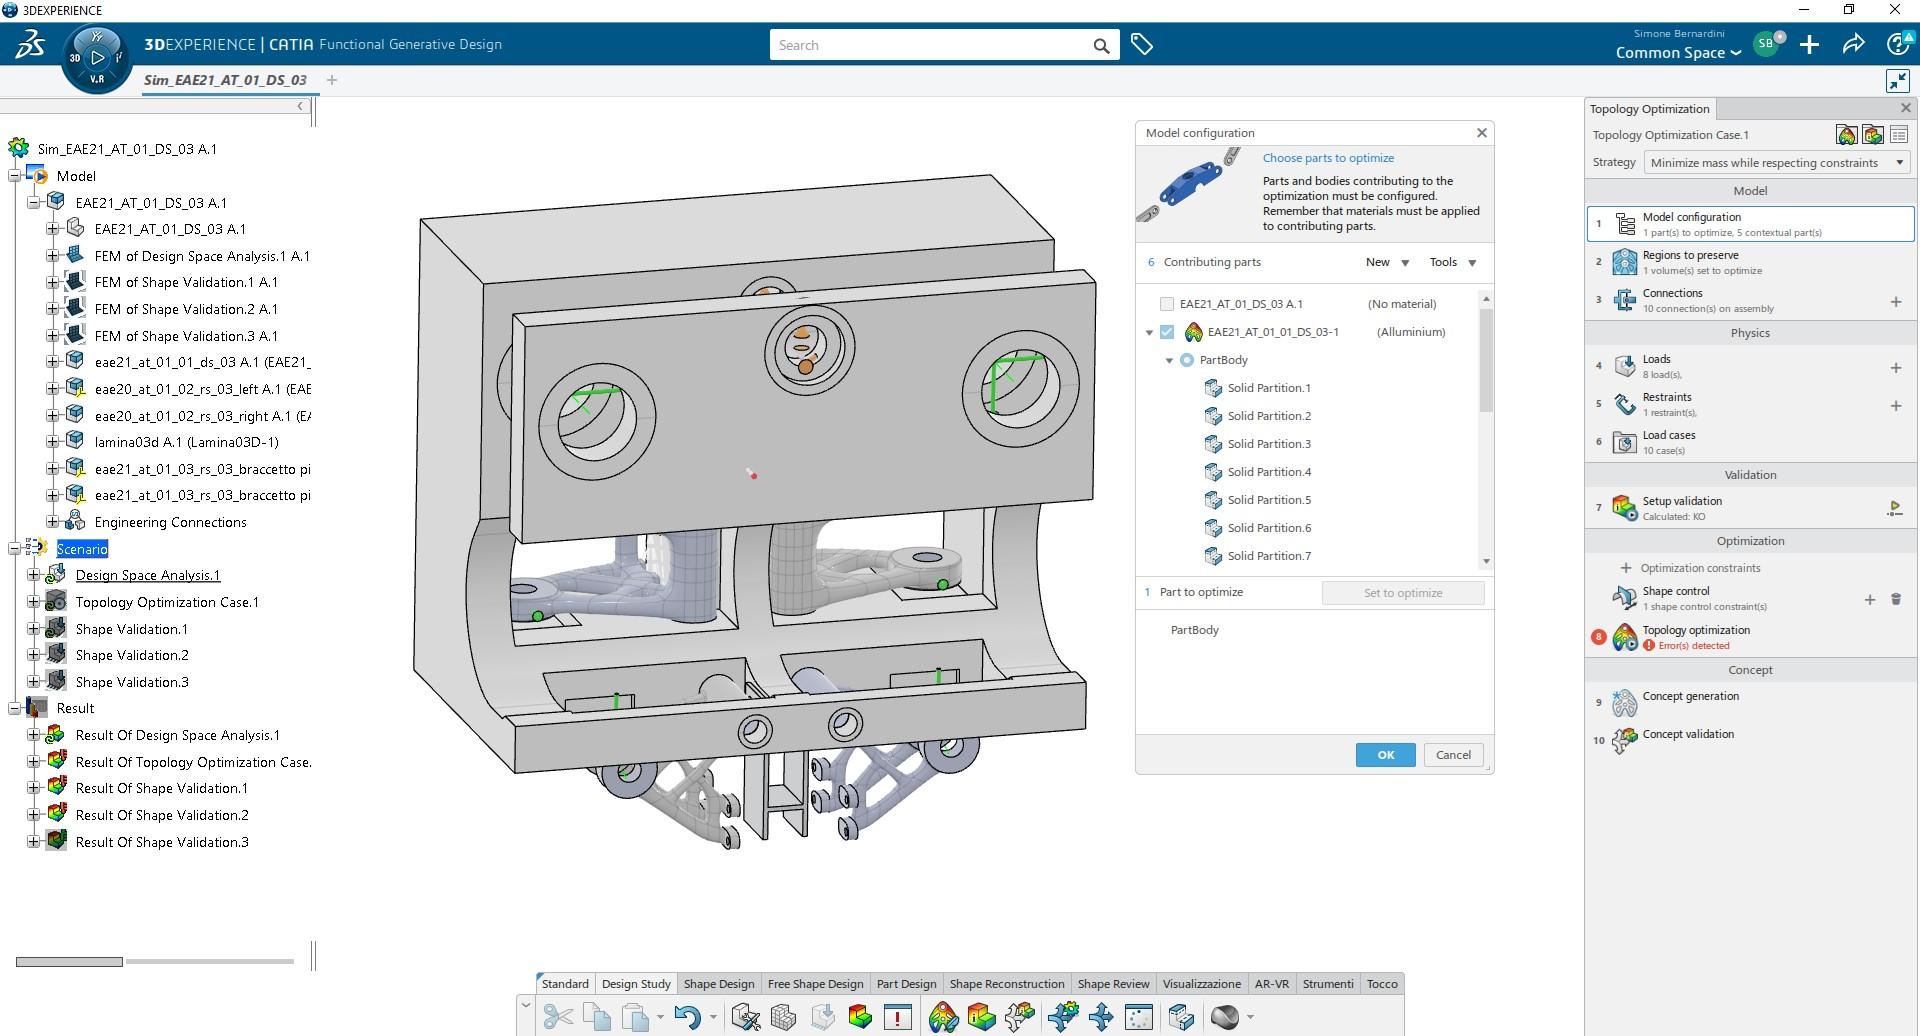The width and height of the screenshot is (1920, 1036).
Task: Click the Paste icon in toolbar
Action: click(x=635, y=1017)
